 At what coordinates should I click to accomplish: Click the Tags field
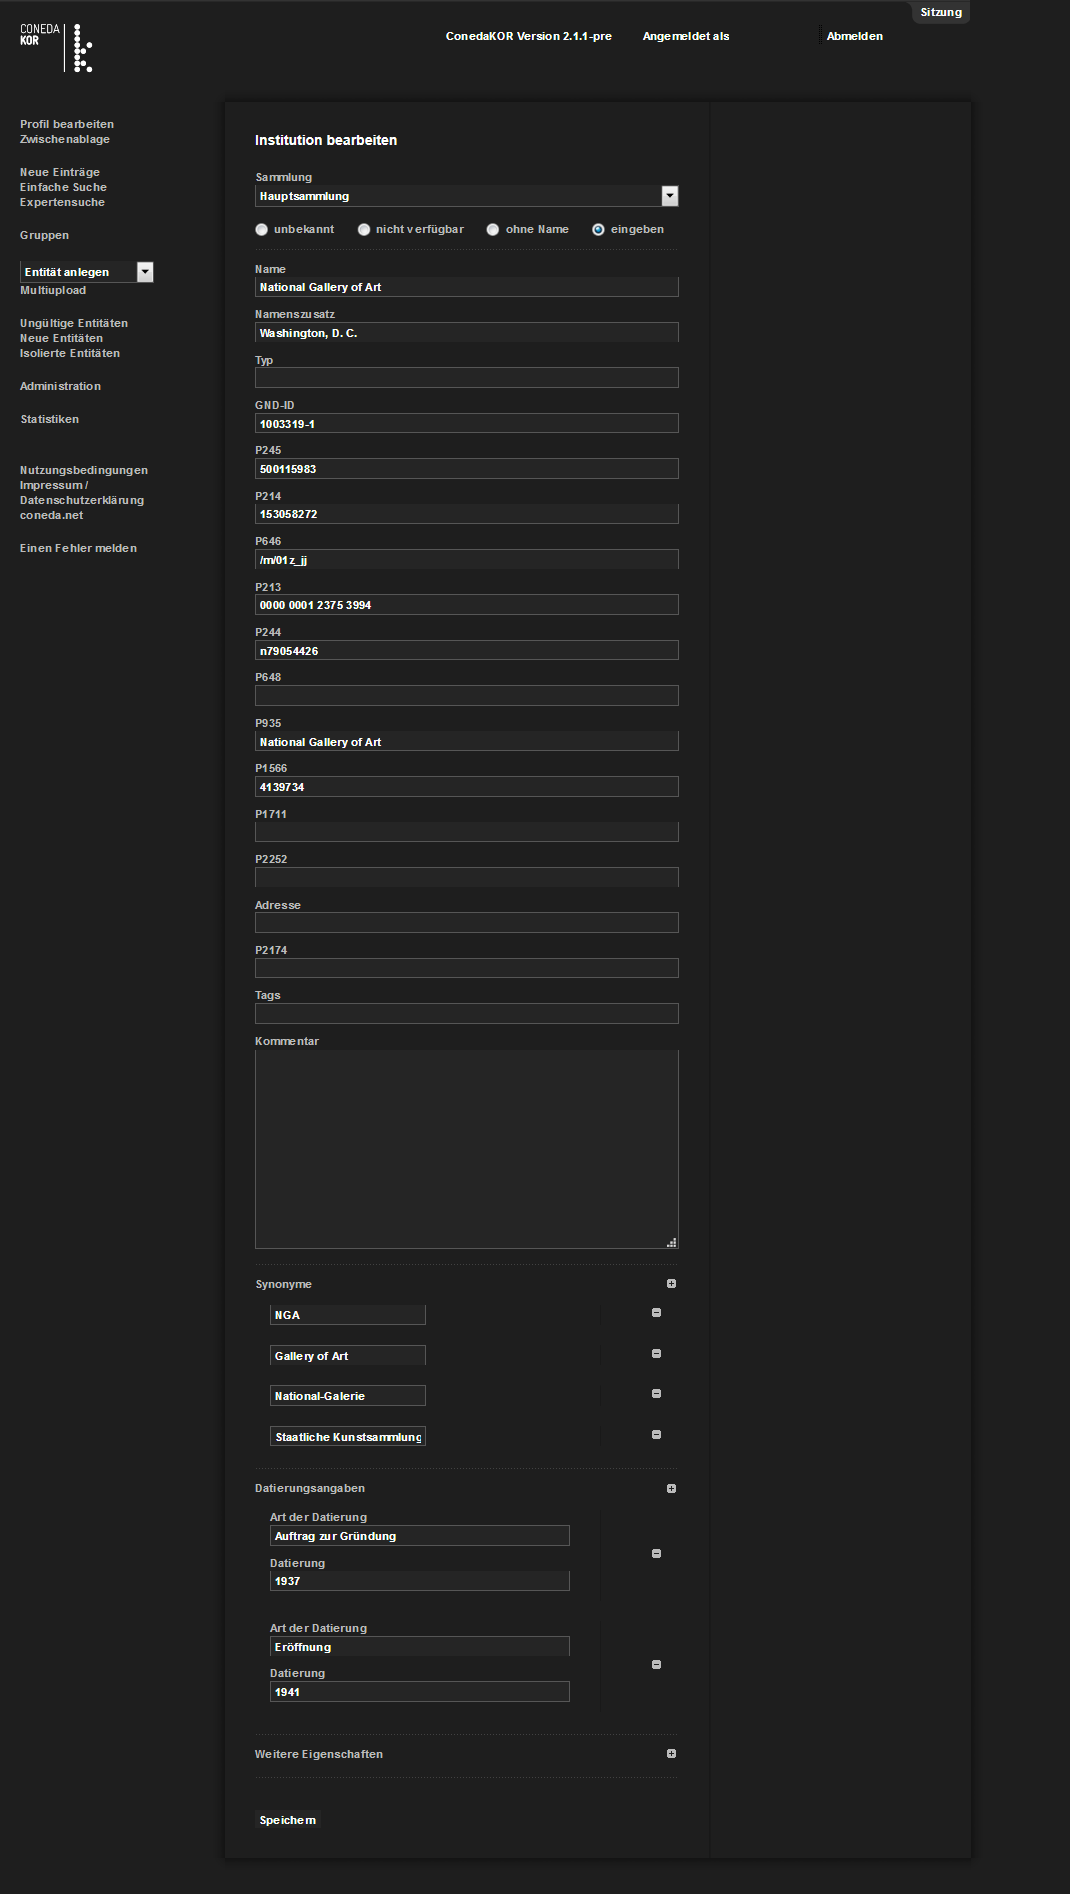(x=467, y=1014)
